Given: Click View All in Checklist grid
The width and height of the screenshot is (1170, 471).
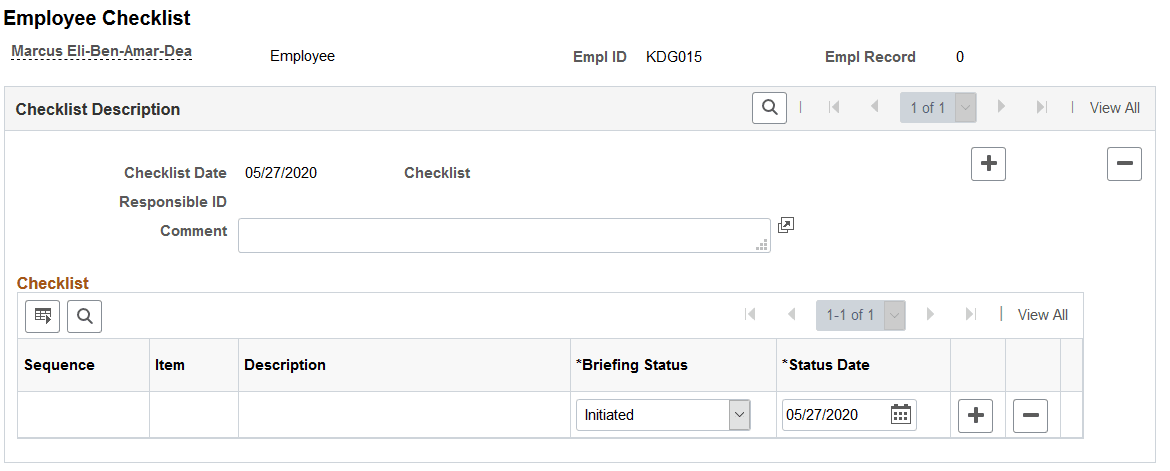Looking at the screenshot, I should point(1042,315).
